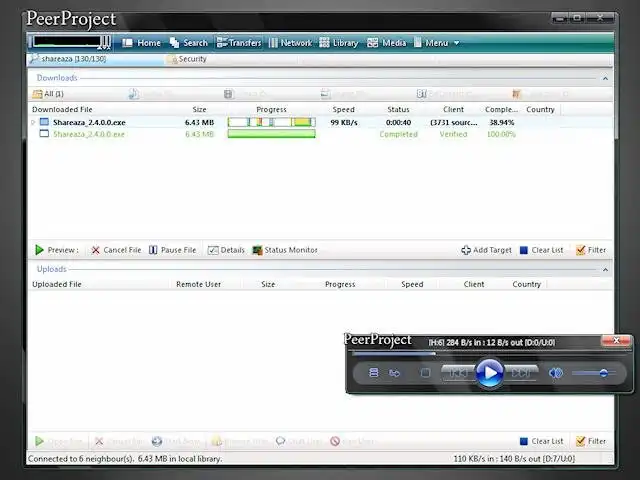Click the faded Browse User folder icon
Viewport: 640px width, 480px height.
coord(216,441)
